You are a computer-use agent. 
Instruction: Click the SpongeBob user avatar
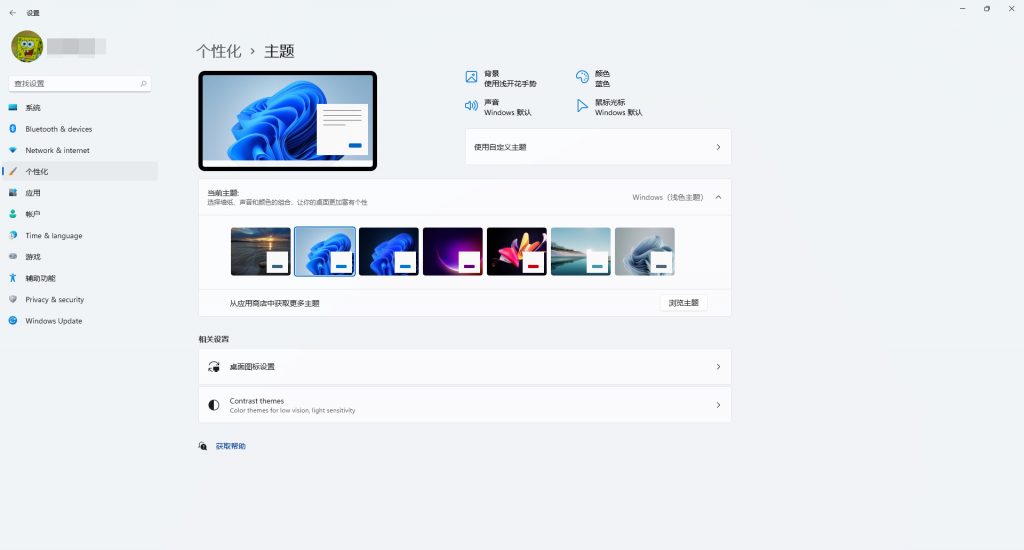27,46
